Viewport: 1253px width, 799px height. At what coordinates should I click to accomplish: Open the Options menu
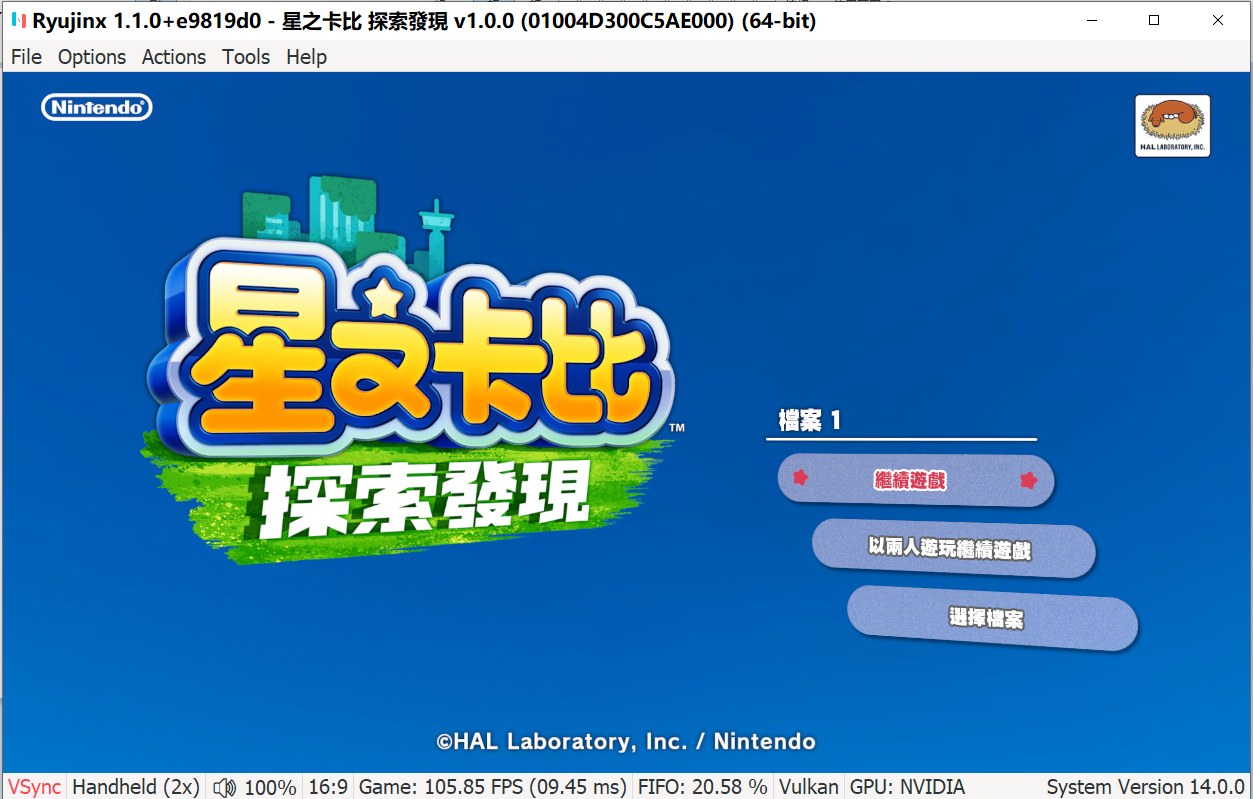coord(92,57)
